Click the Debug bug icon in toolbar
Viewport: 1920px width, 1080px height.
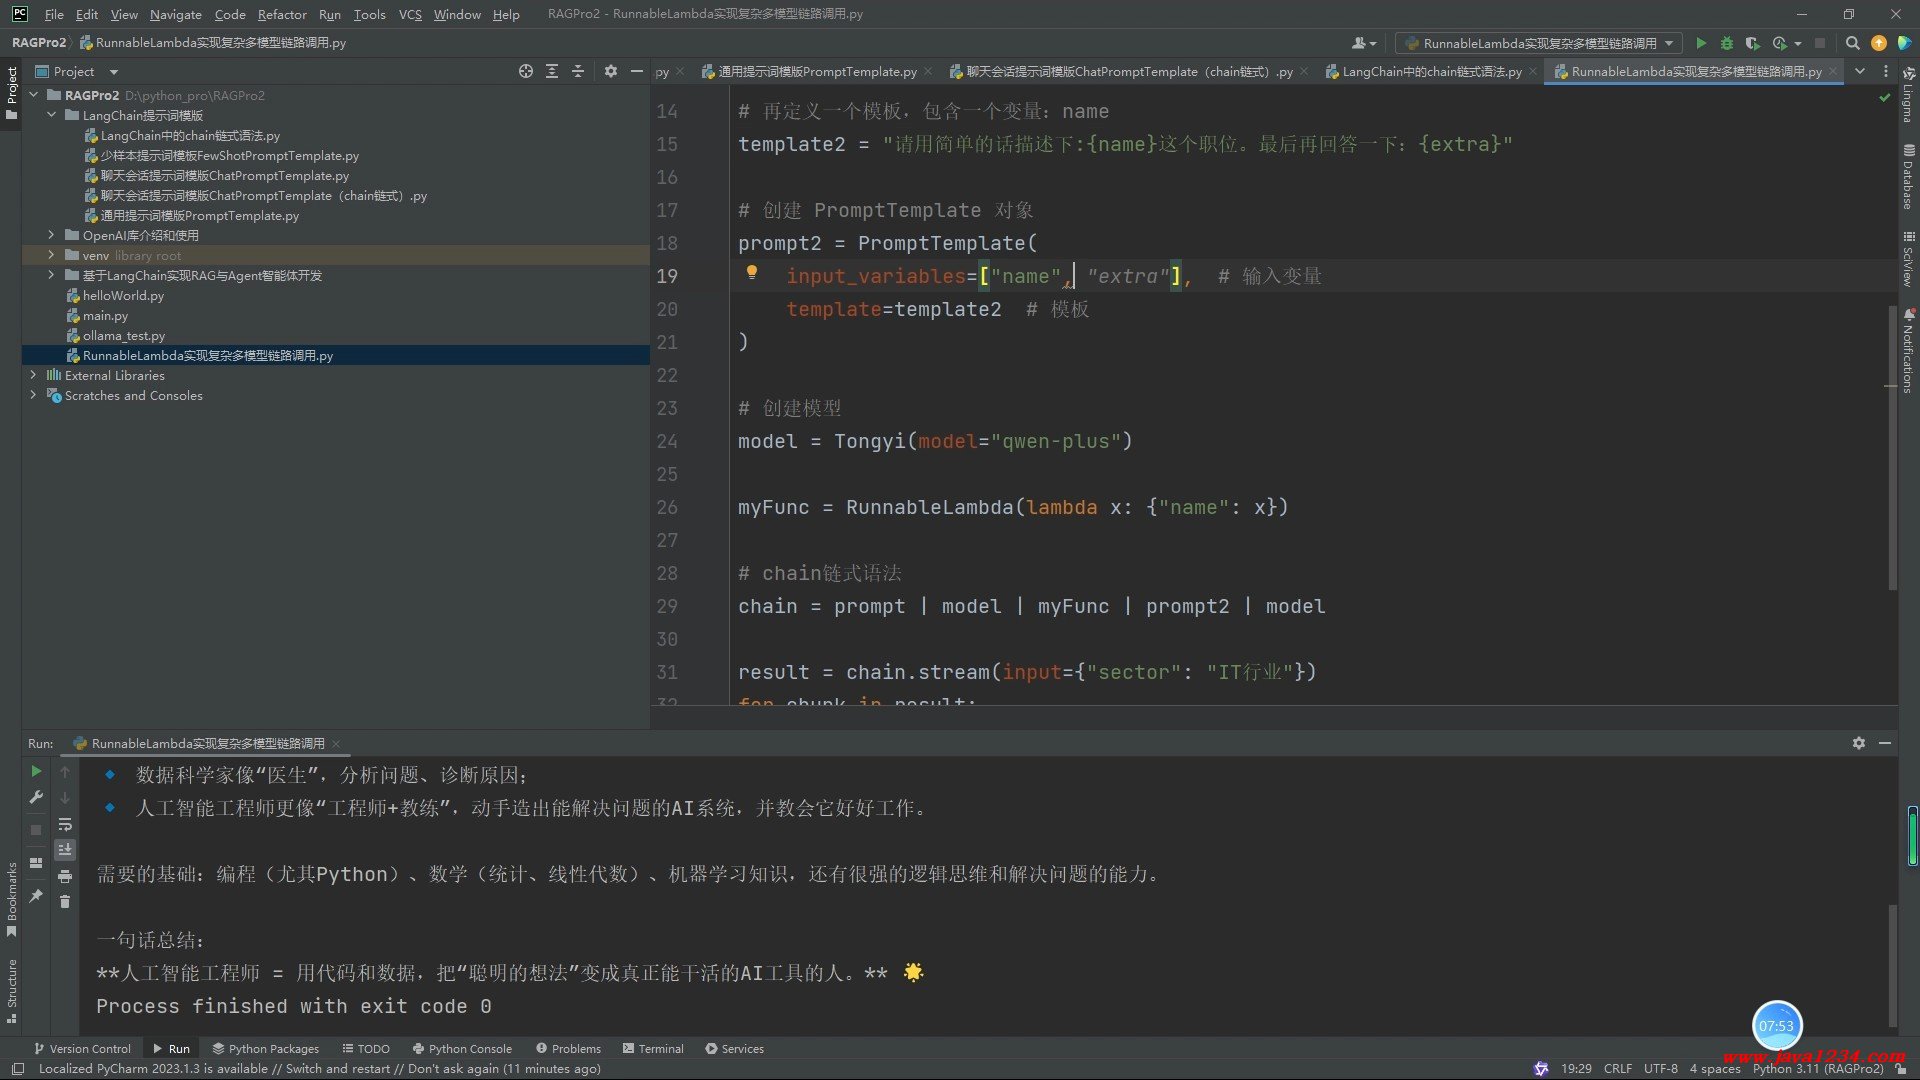tap(1727, 43)
